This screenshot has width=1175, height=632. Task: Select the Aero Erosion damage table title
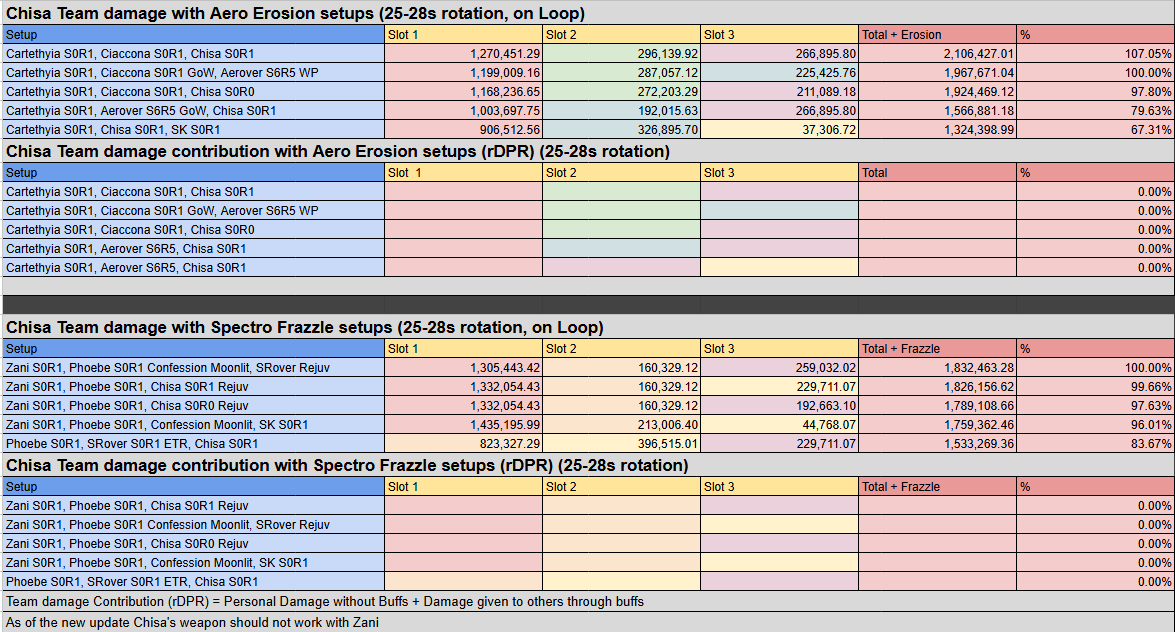pyautogui.click(x=295, y=13)
